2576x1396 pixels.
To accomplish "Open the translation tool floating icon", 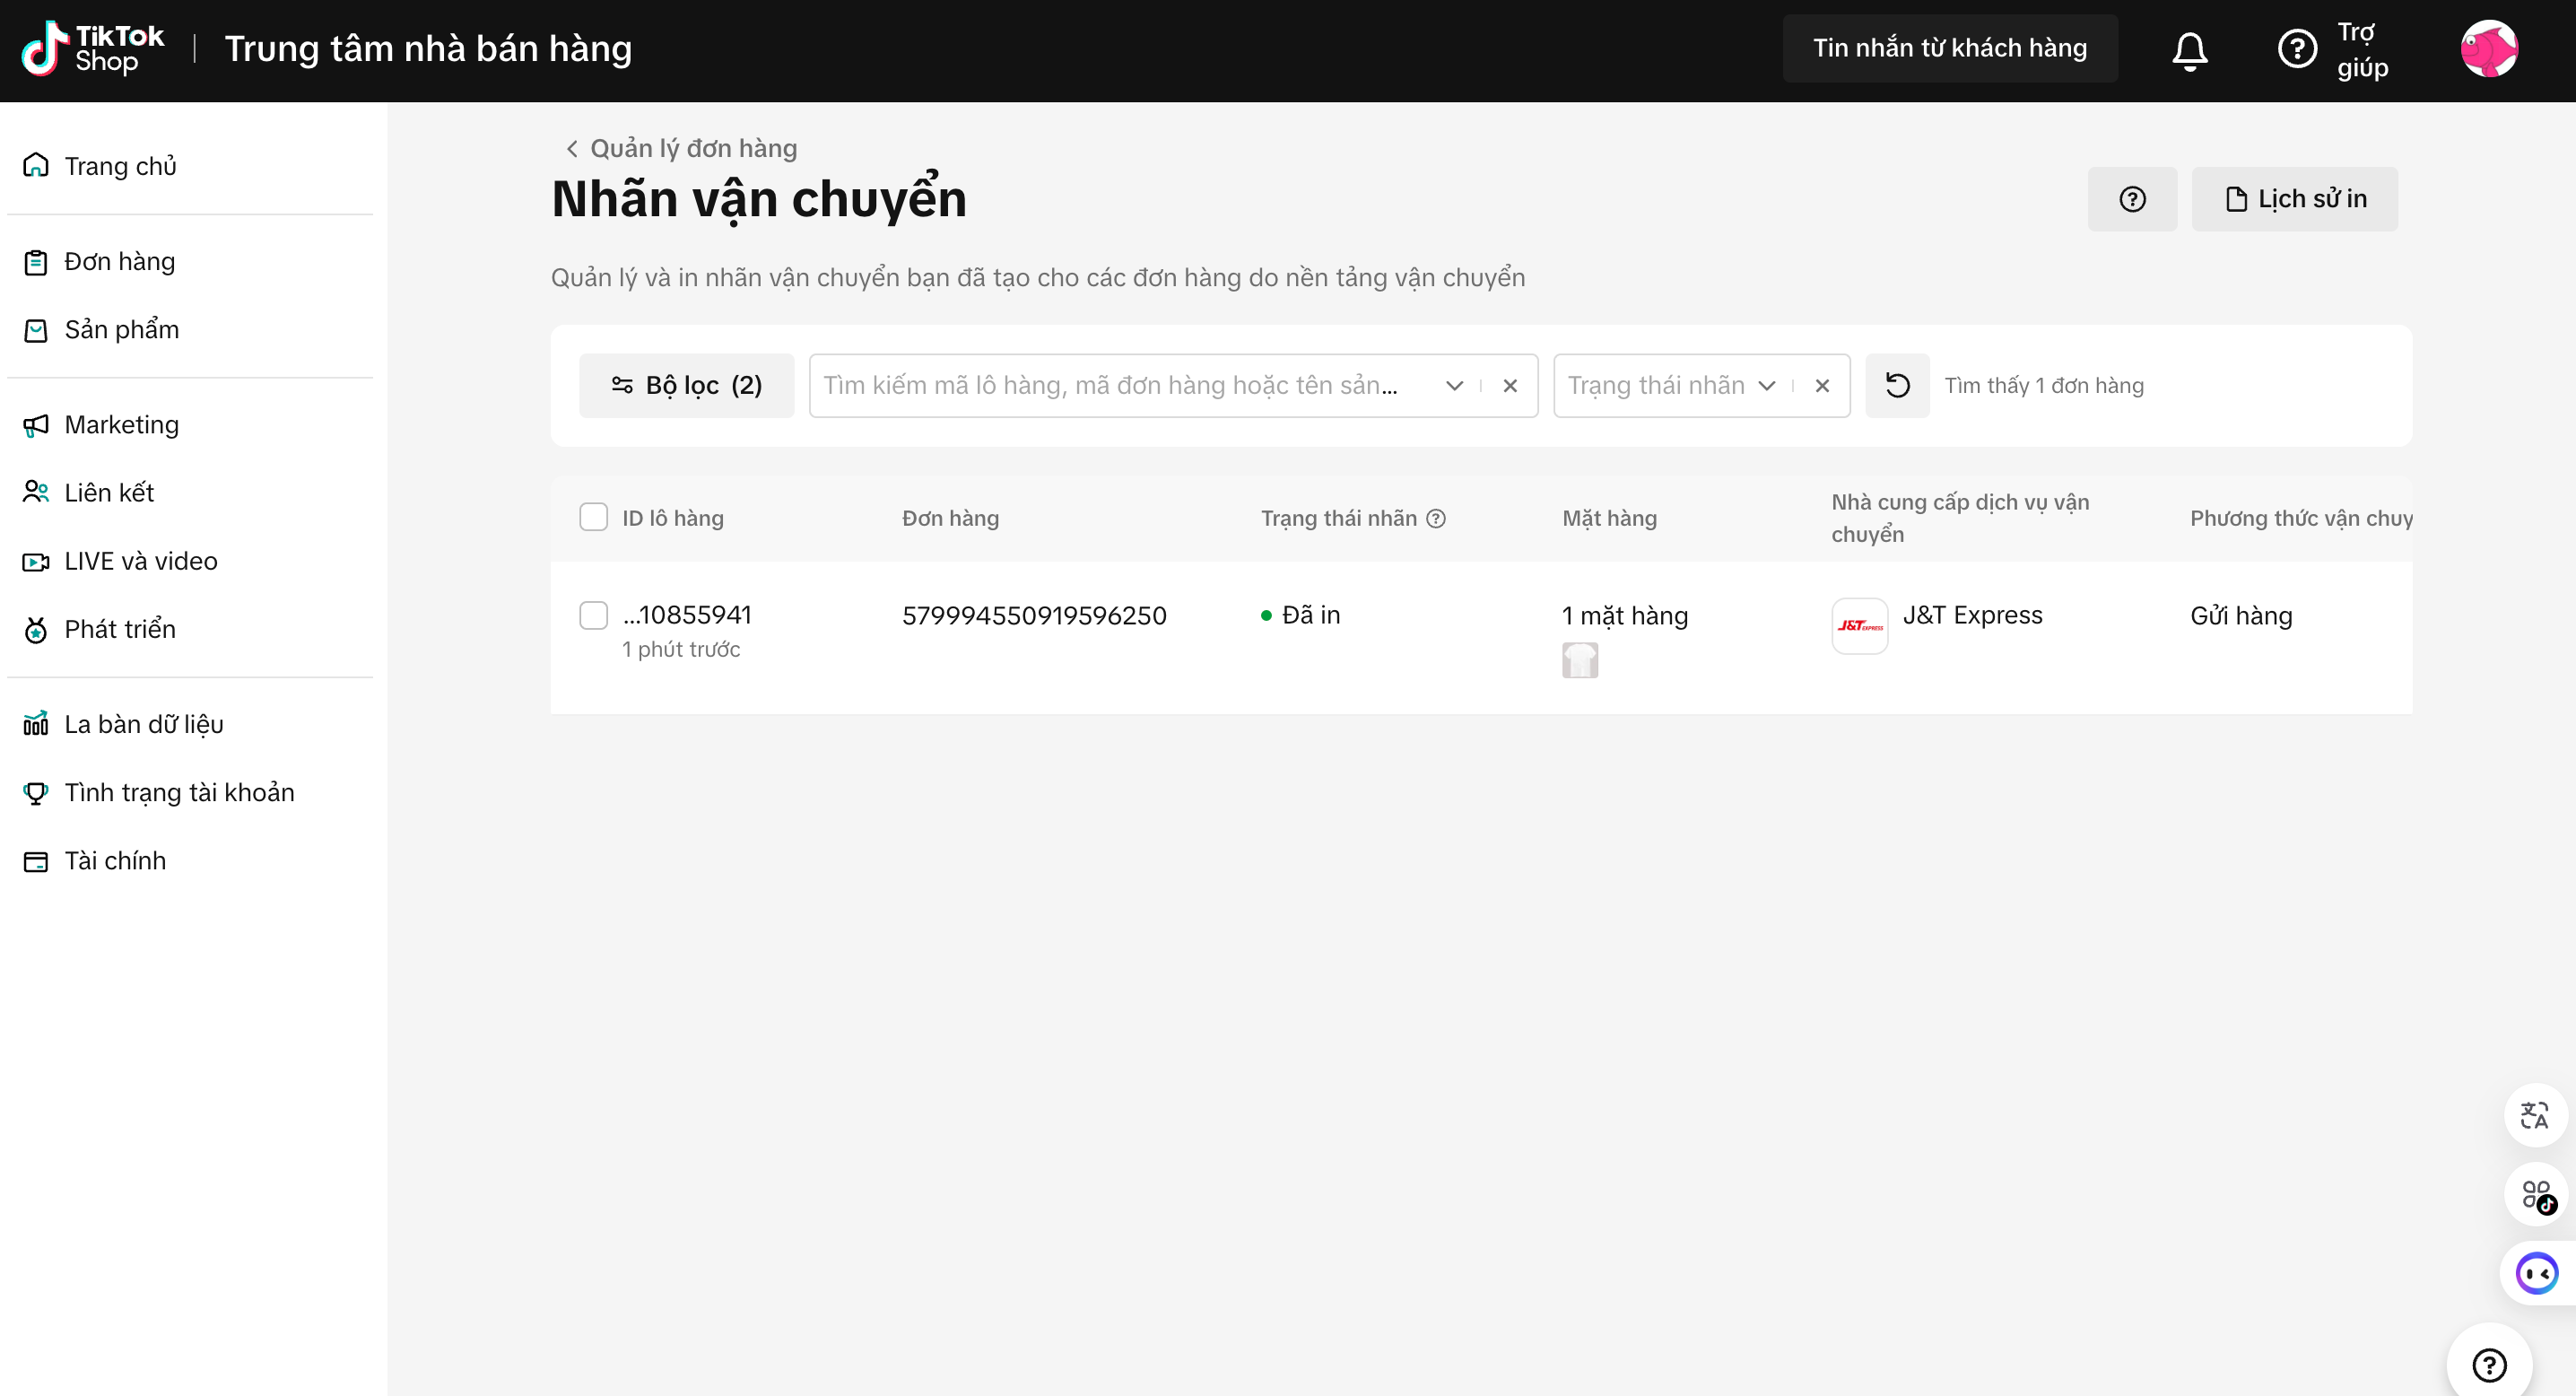I will point(2534,1115).
